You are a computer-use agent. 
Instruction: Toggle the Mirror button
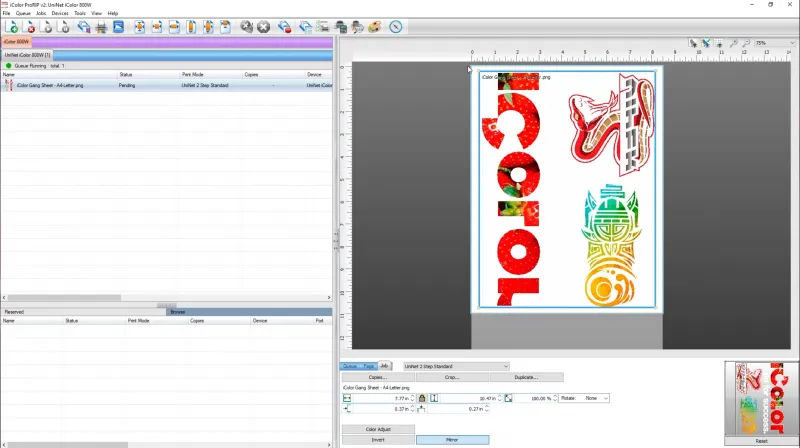[x=452, y=440]
